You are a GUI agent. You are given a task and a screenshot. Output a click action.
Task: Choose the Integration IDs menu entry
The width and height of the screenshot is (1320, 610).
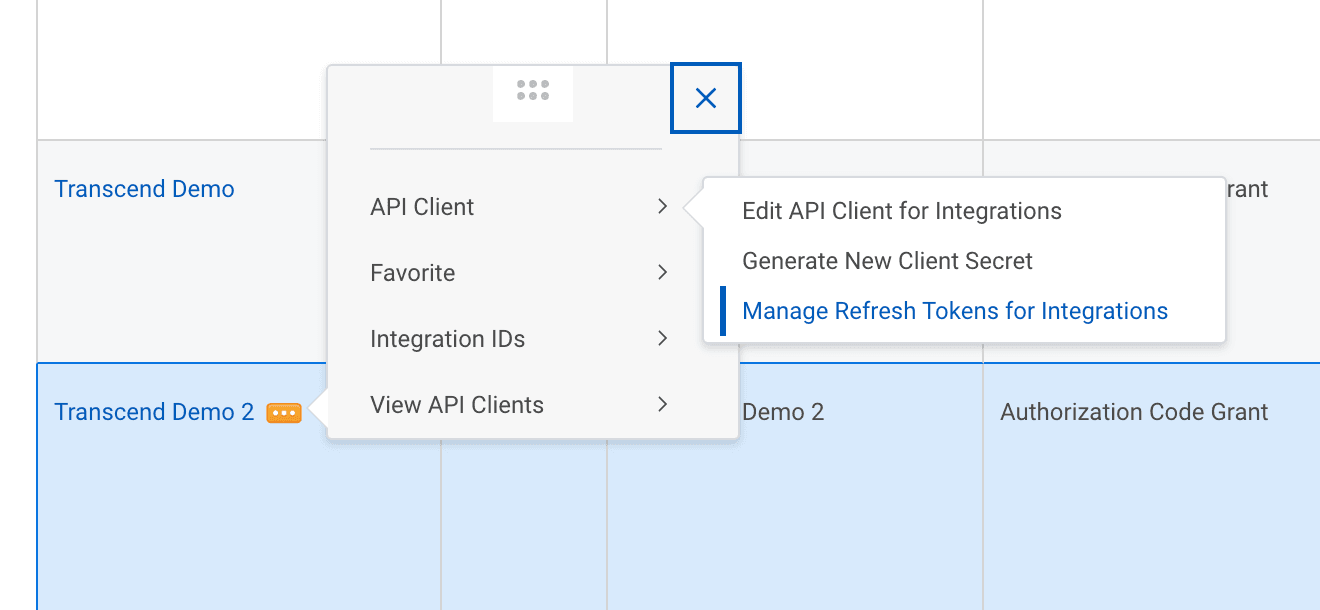[447, 339]
